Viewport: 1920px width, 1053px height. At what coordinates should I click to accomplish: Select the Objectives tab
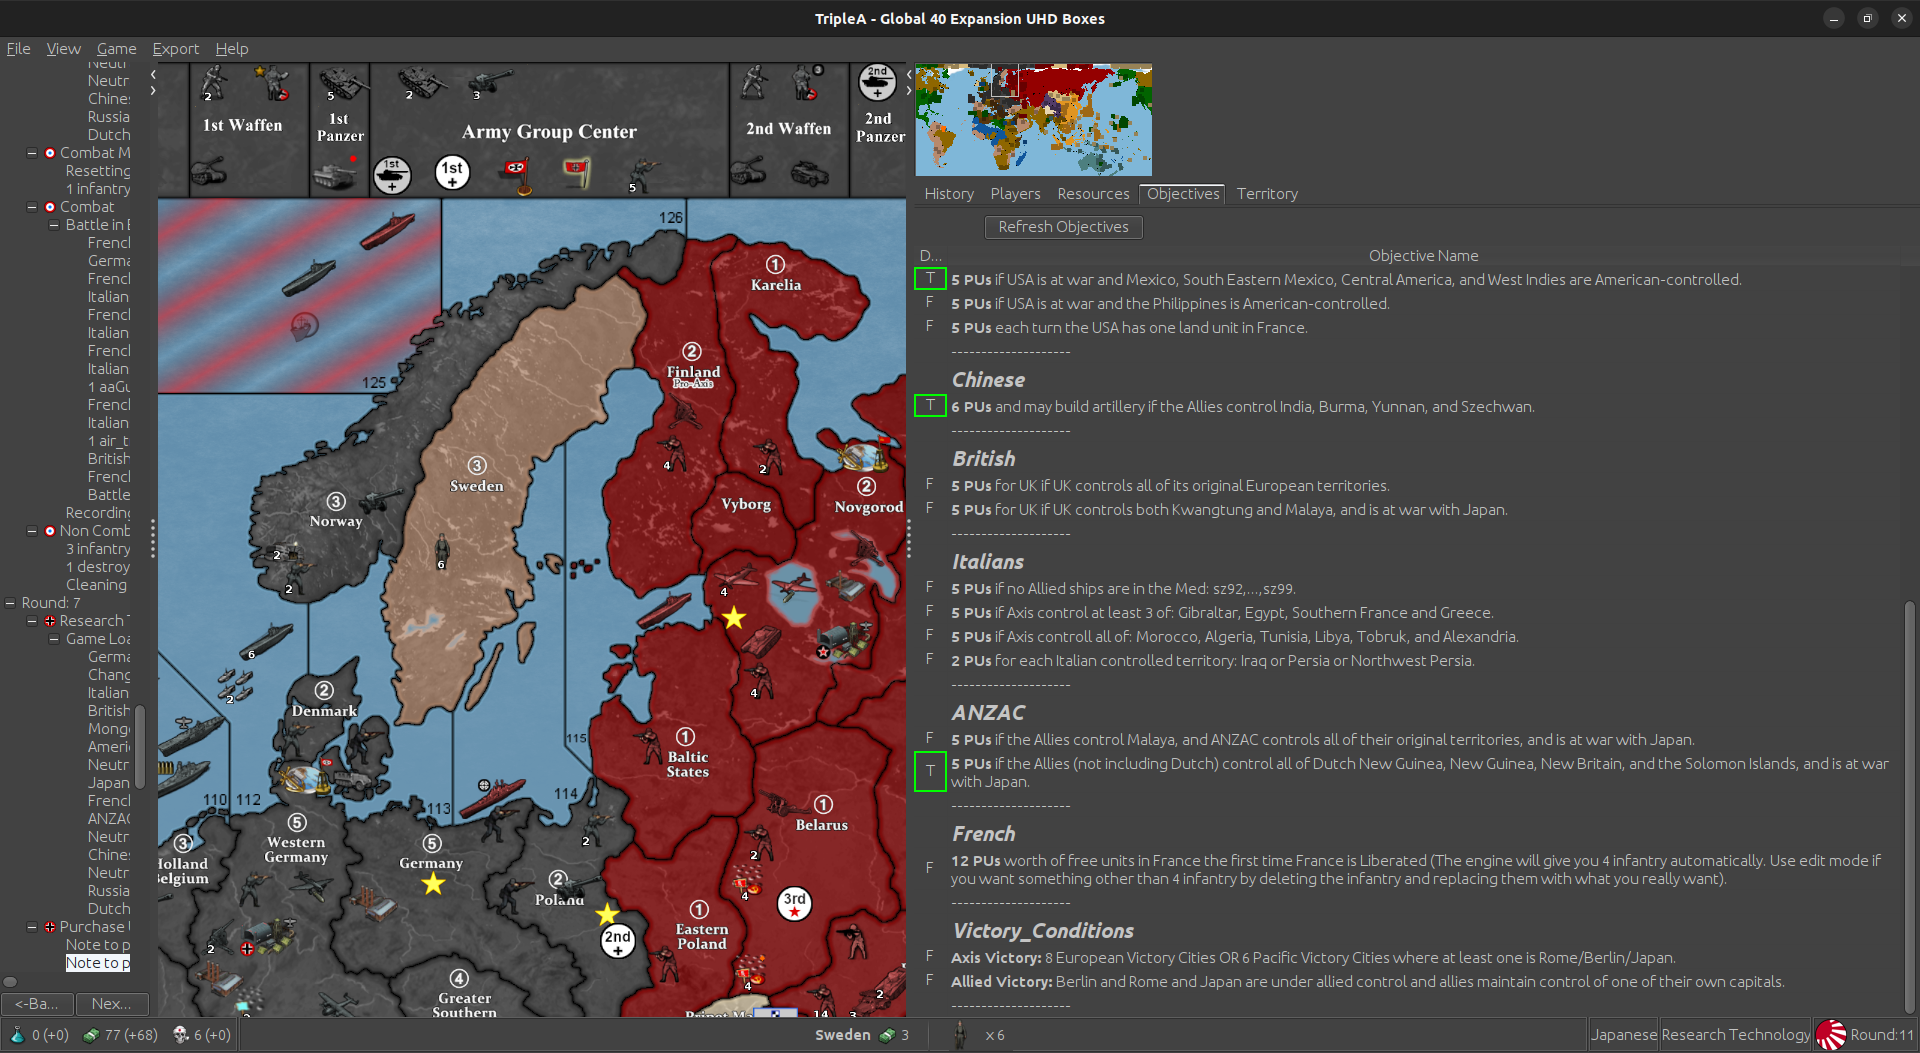click(x=1183, y=194)
